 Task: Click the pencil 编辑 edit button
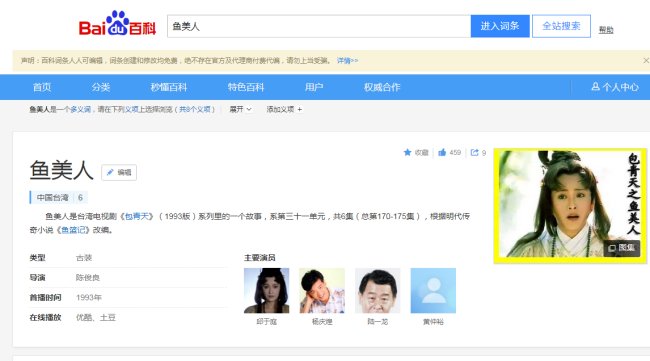click(x=119, y=172)
